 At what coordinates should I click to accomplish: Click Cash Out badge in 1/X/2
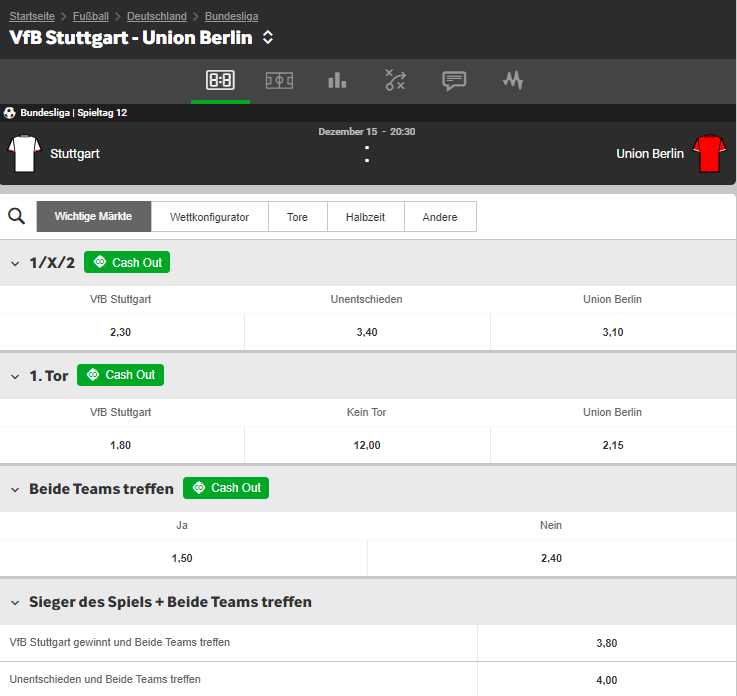[127, 262]
